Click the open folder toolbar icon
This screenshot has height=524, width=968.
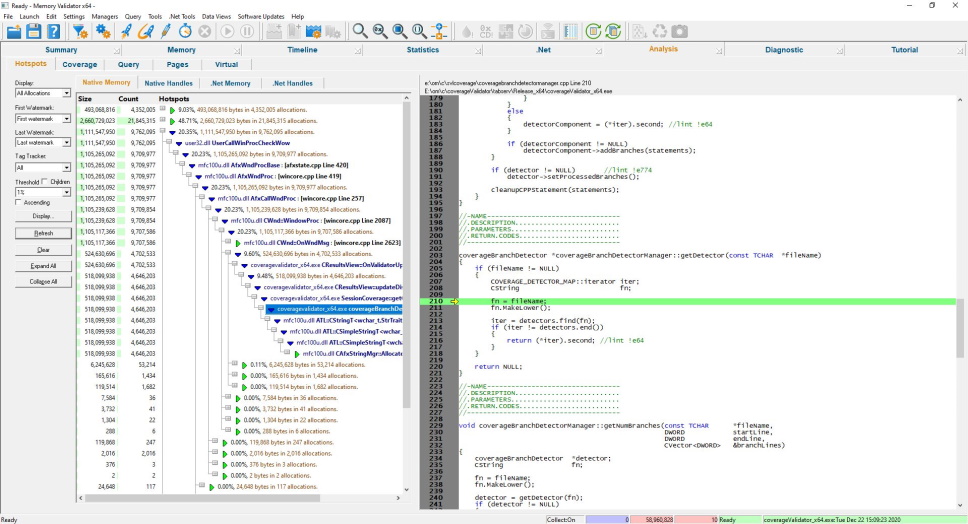14,31
